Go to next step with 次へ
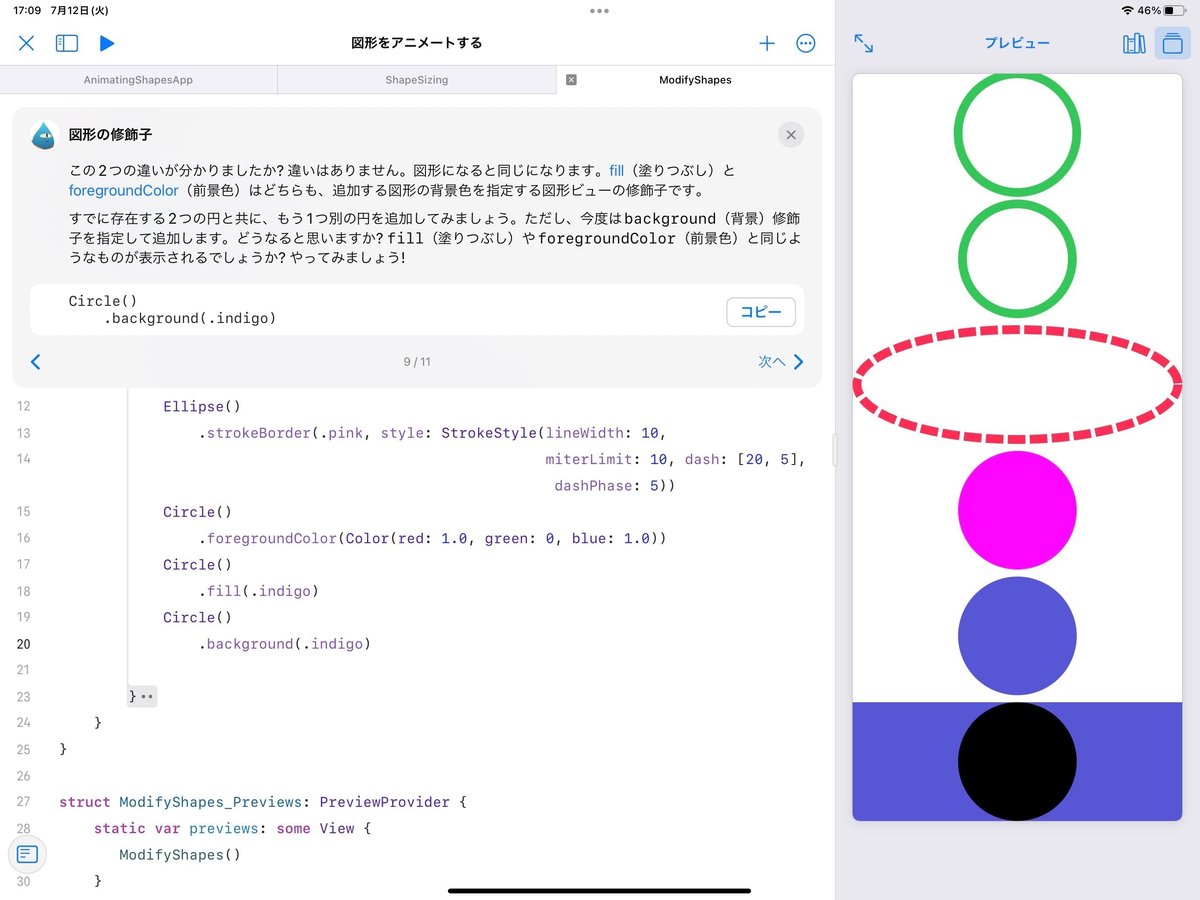Screen dimensions: 1200x900 (x=780, y=362)
